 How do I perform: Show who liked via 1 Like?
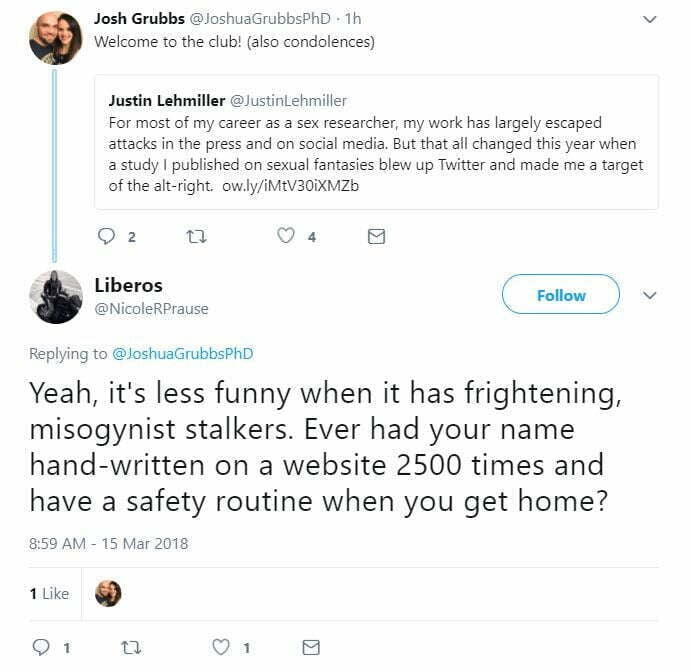[49, 593]
